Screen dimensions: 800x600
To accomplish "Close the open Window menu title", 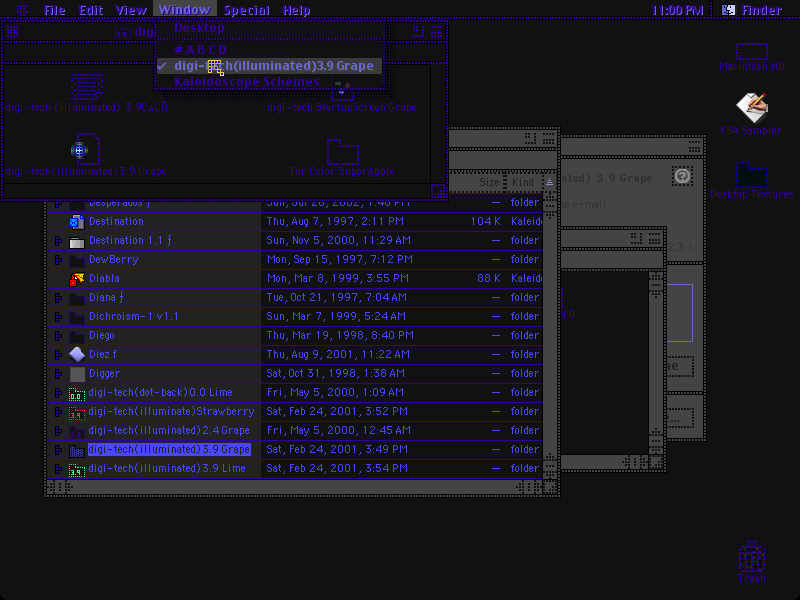I will tap(184, 9).
